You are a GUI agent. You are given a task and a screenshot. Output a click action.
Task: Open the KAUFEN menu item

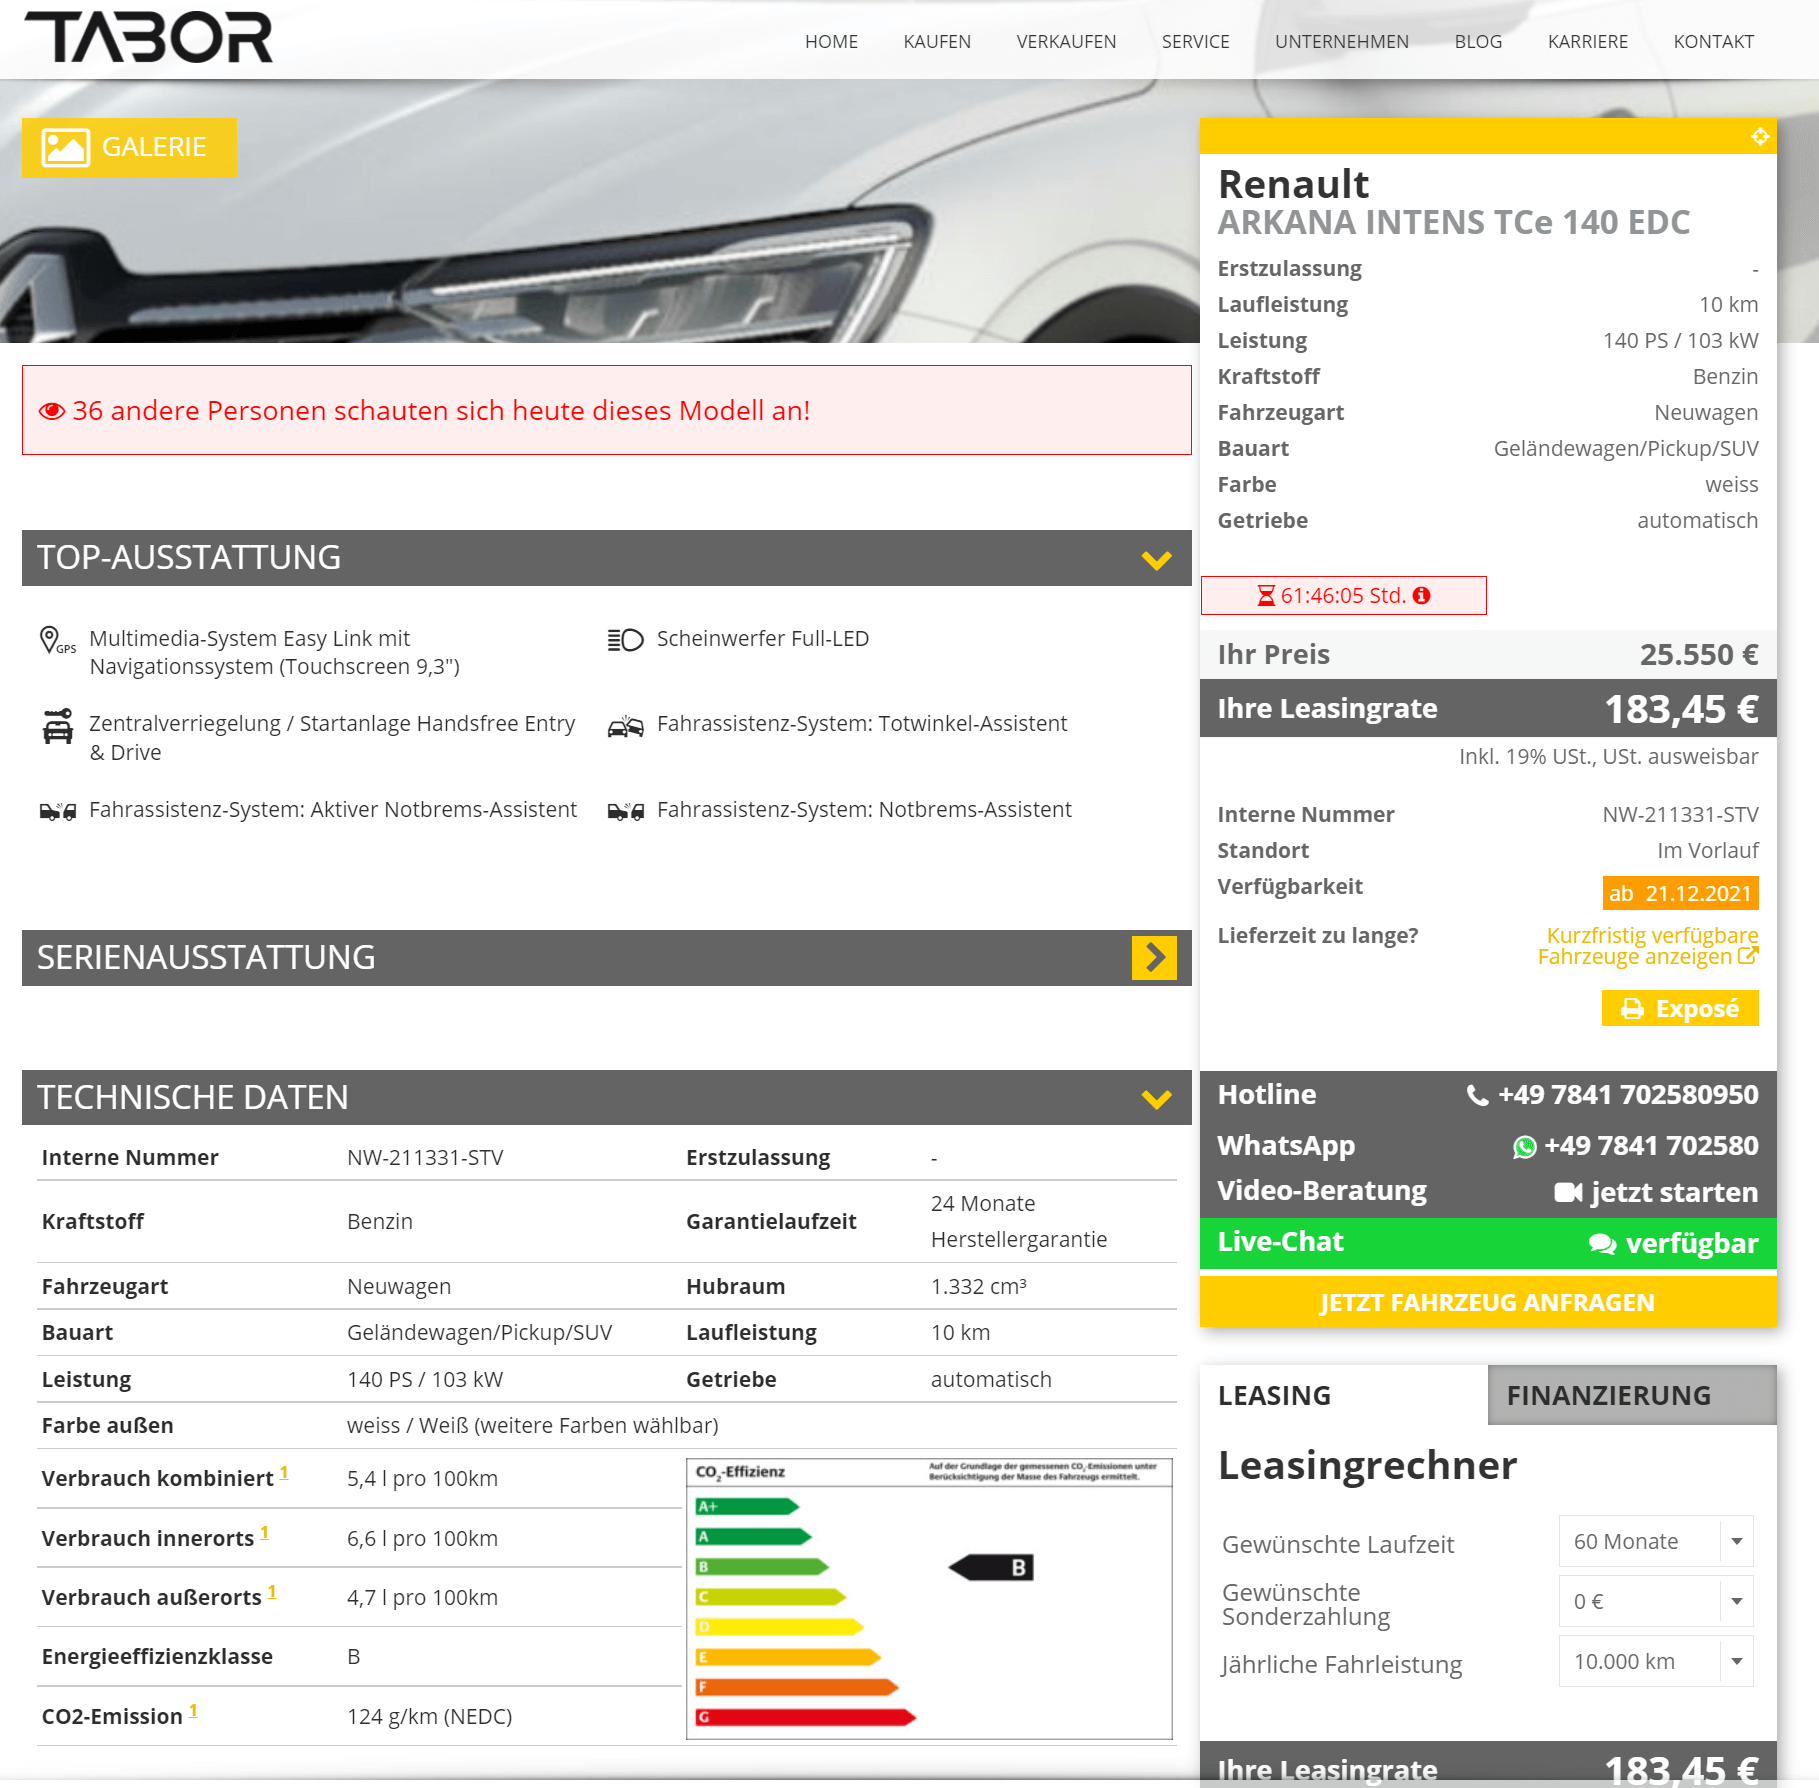point(937,42)
